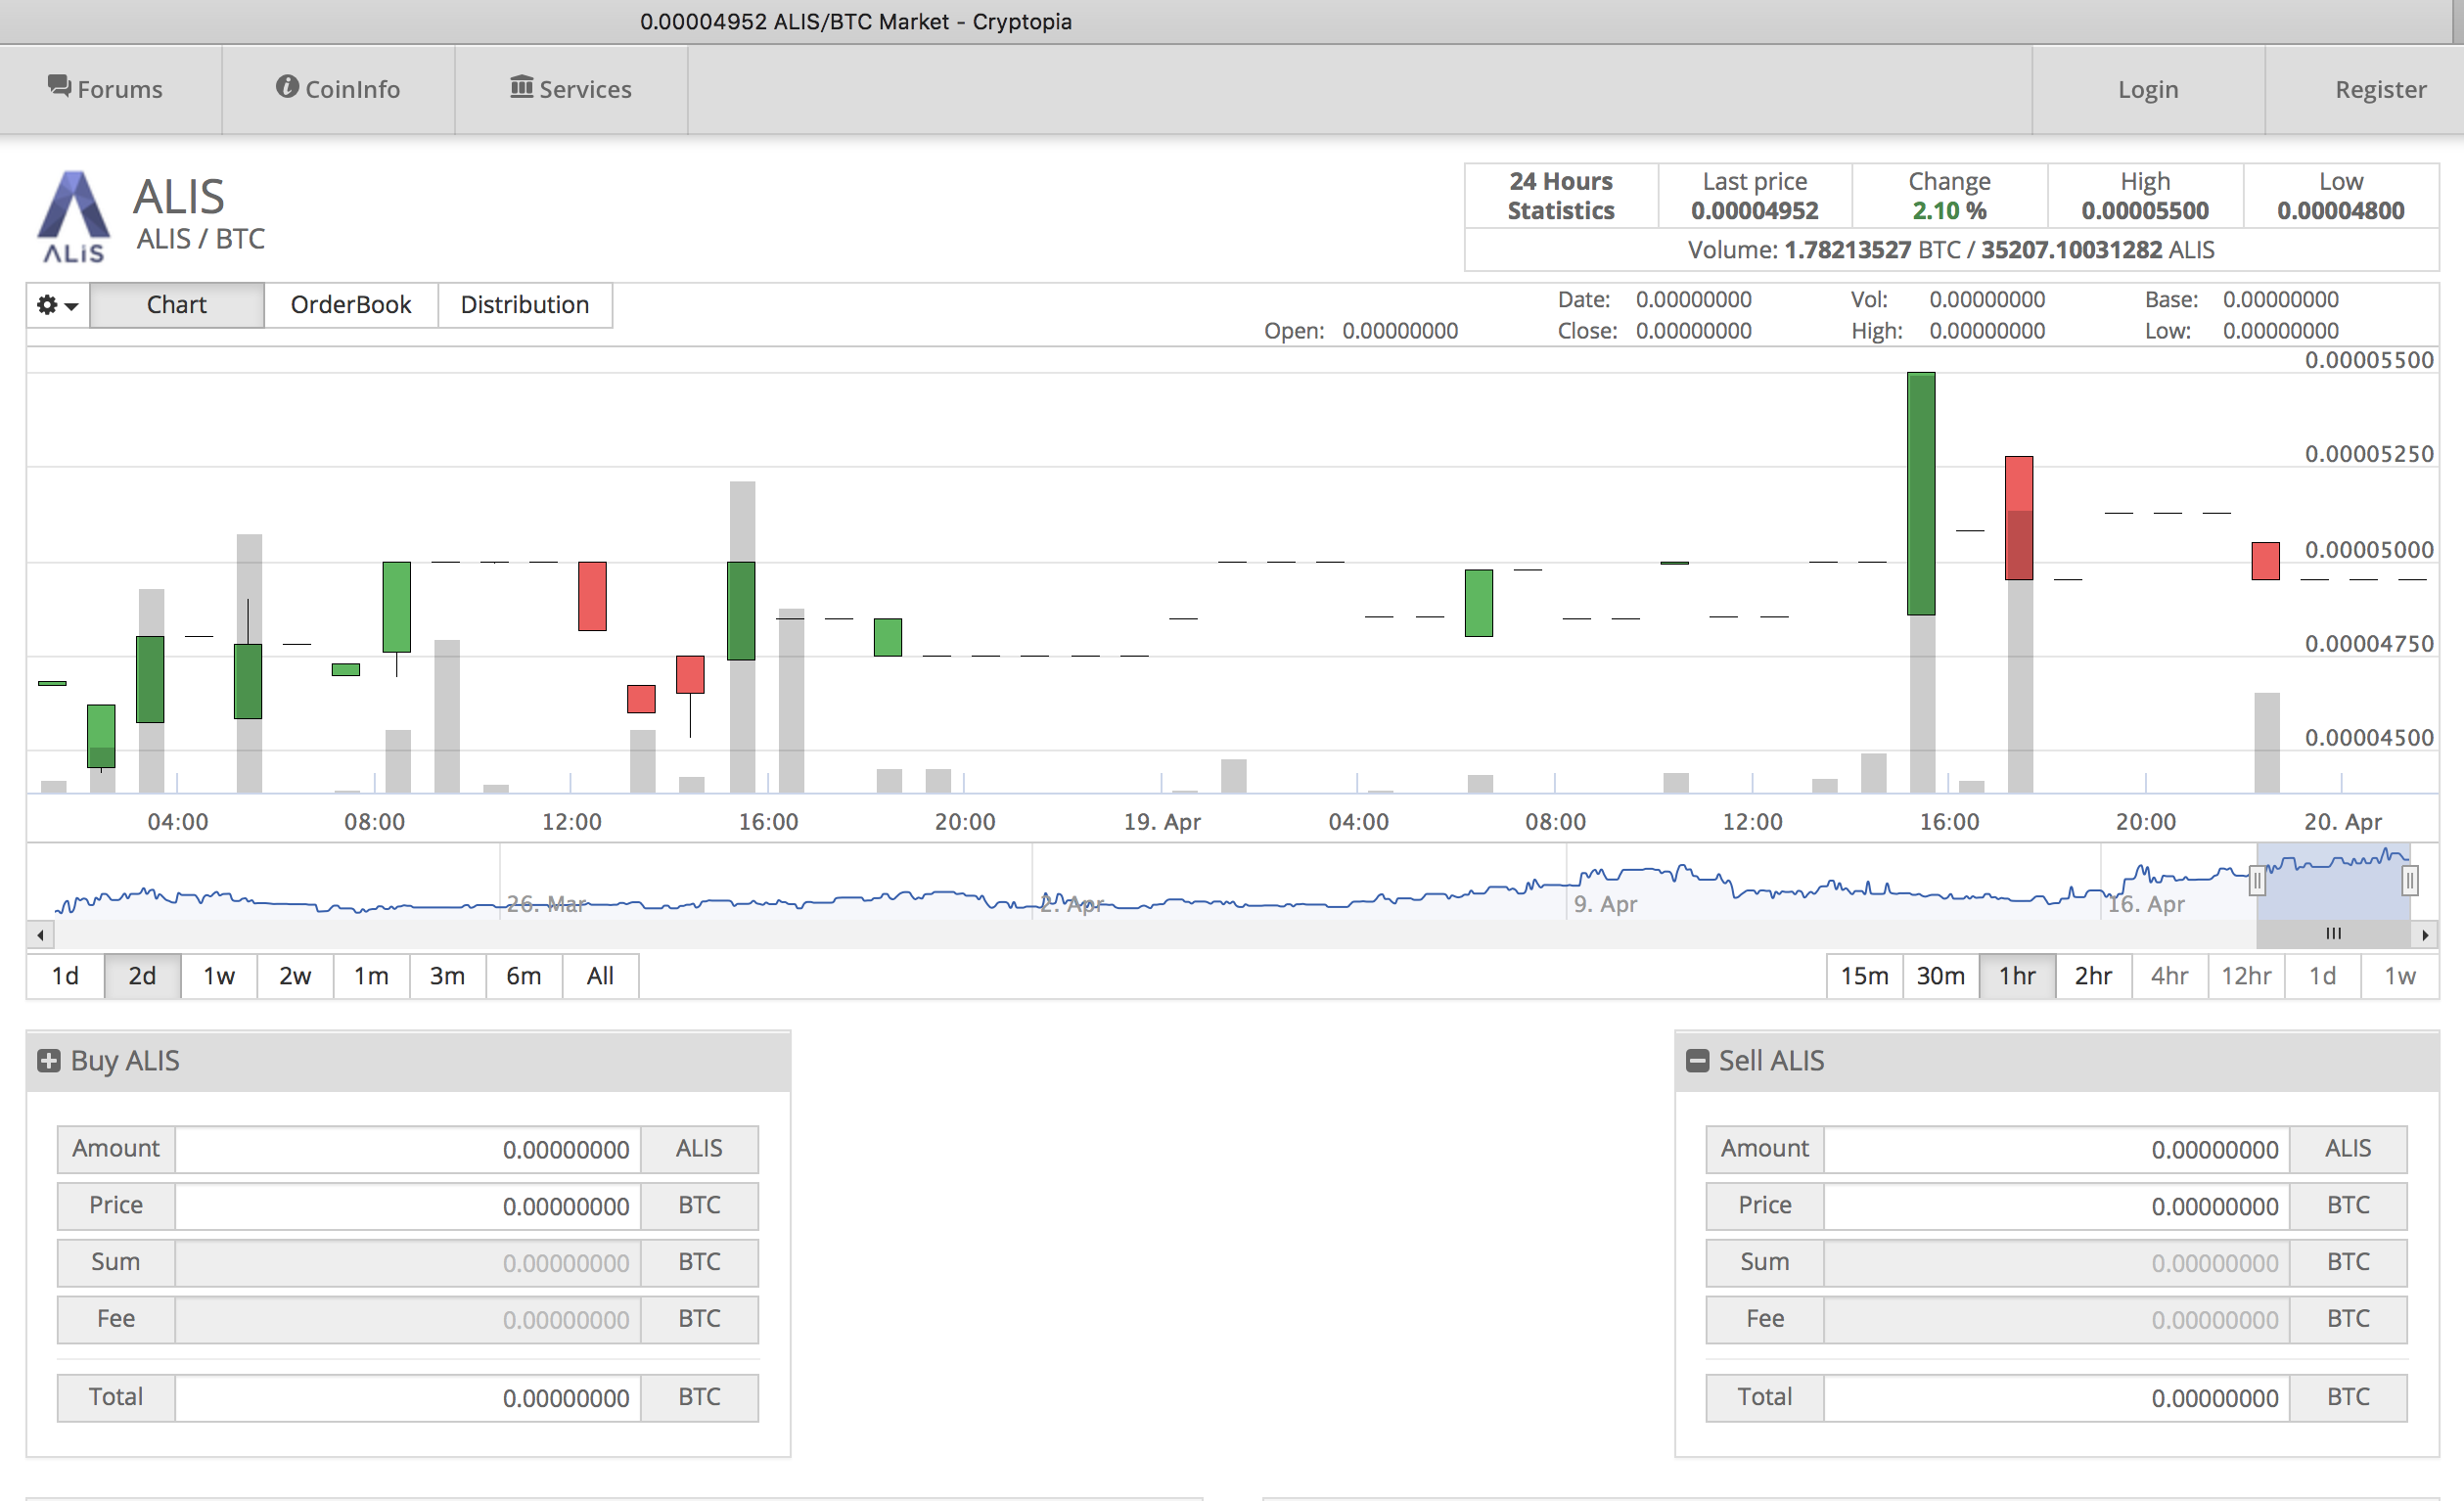Select the 2d chart range
The height and width of the screenshot is (1501, 2464).
142,976
